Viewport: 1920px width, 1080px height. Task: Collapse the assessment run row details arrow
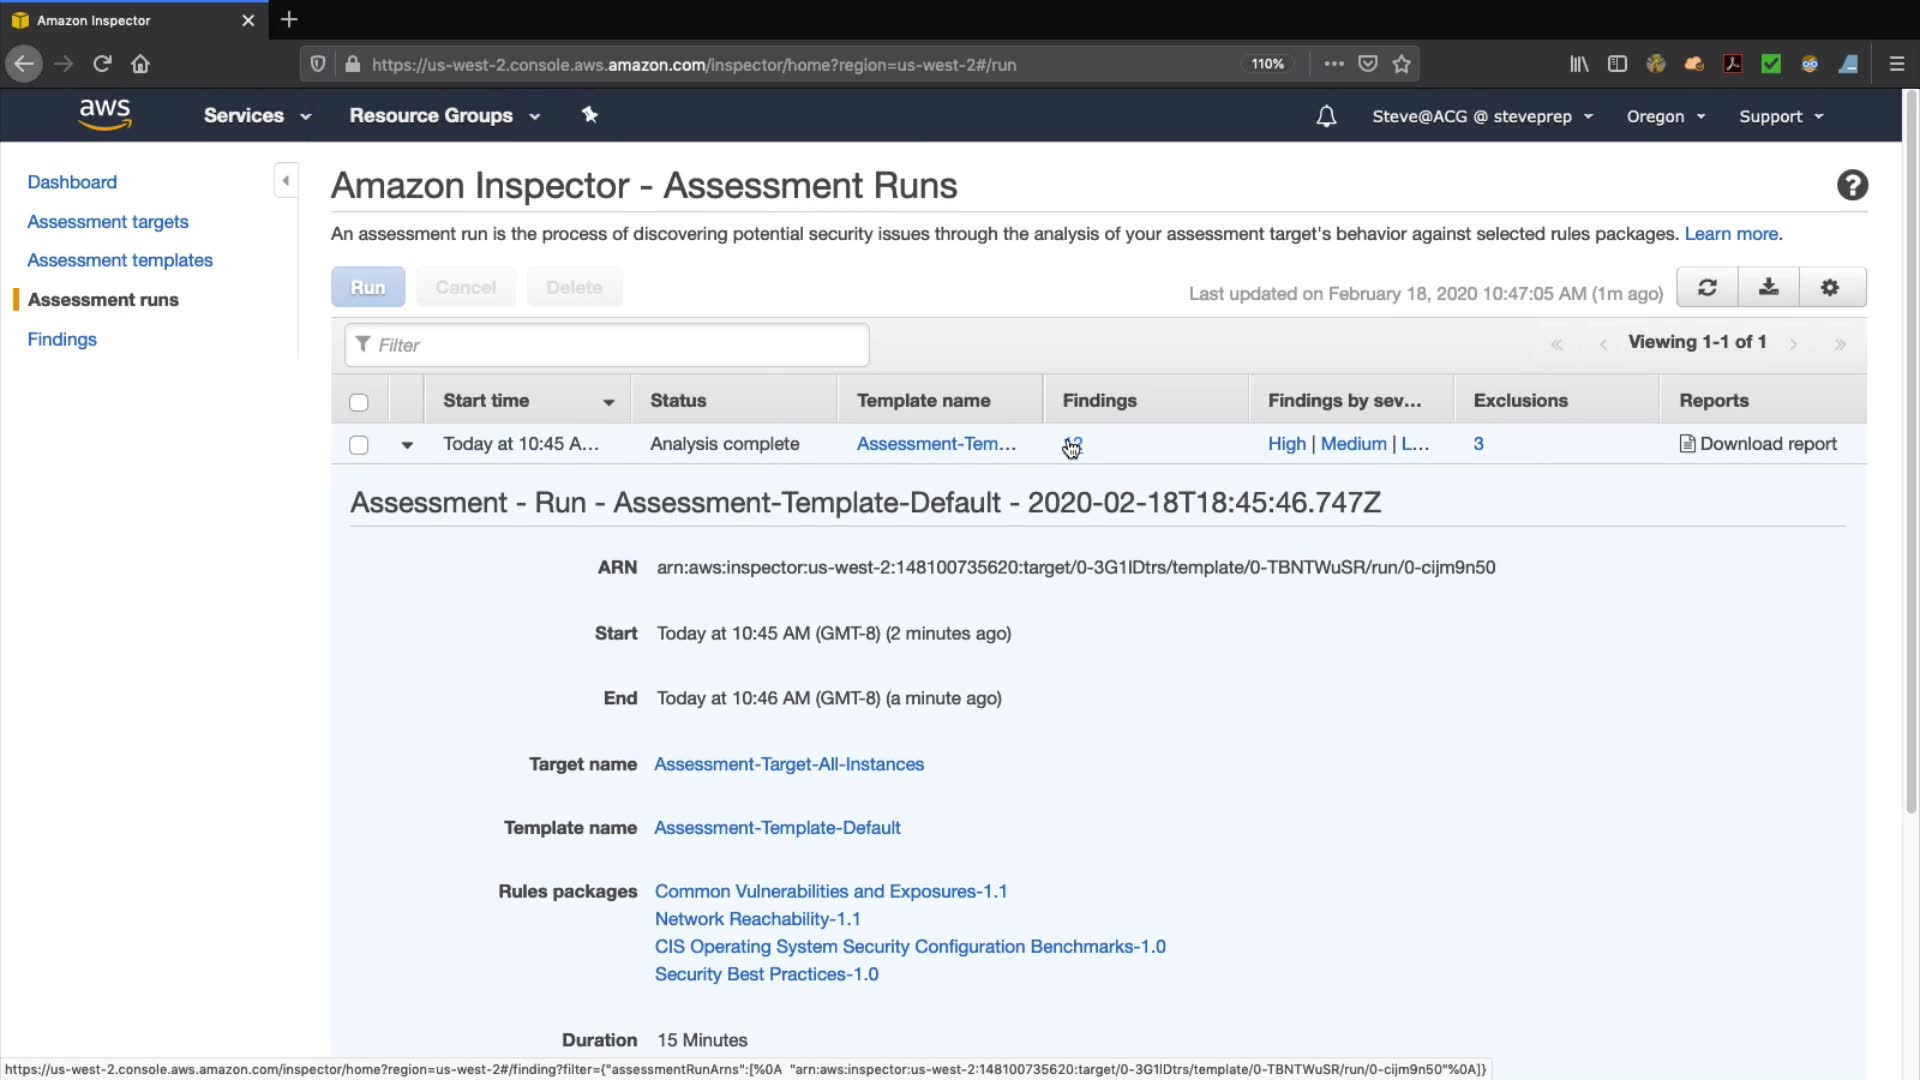[407, 445]
